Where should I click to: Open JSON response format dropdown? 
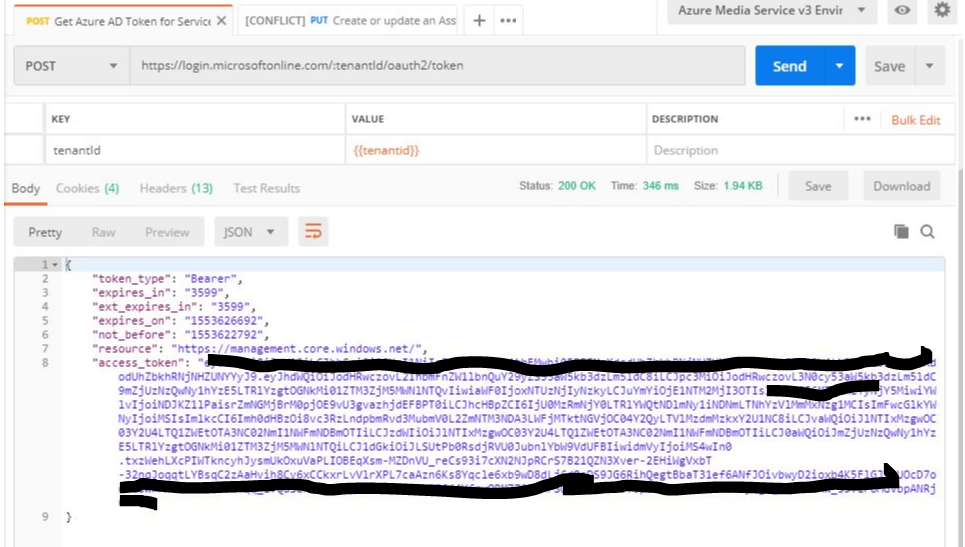pyautogui.click(x=250, y=232)
